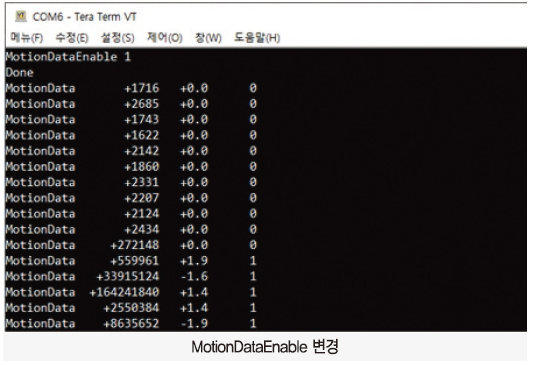Image resolution: width=537 pixels, height=366 pixels.
Task: Open the 도움말(H) menu
Action: (257, 37)
